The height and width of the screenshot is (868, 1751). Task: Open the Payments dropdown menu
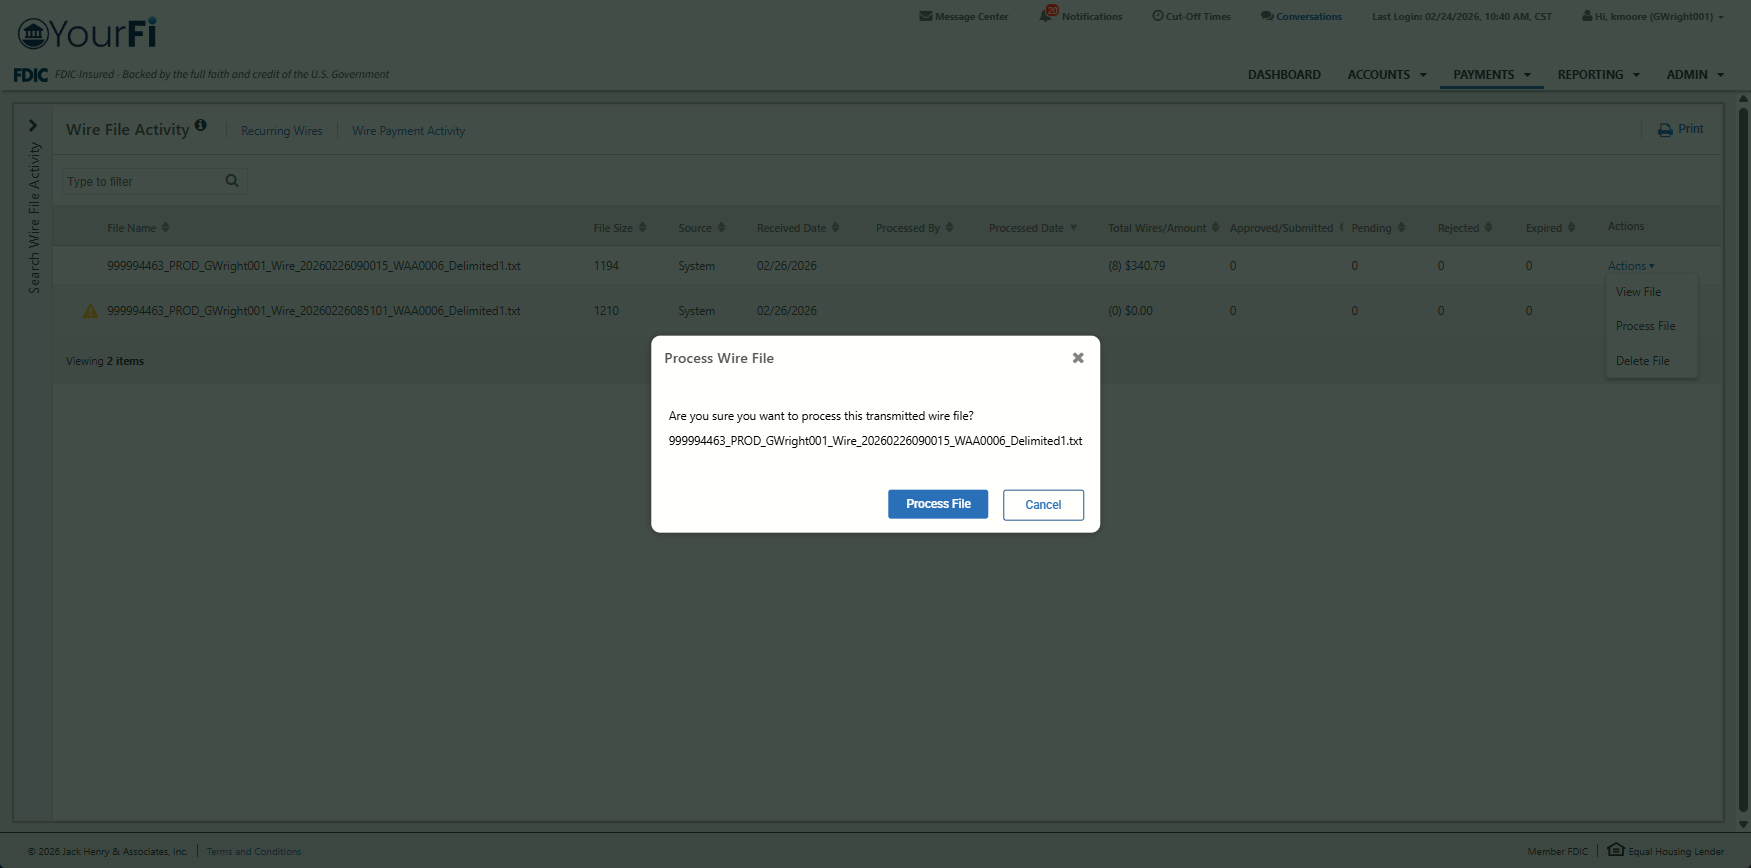[x=1491, y=75]
